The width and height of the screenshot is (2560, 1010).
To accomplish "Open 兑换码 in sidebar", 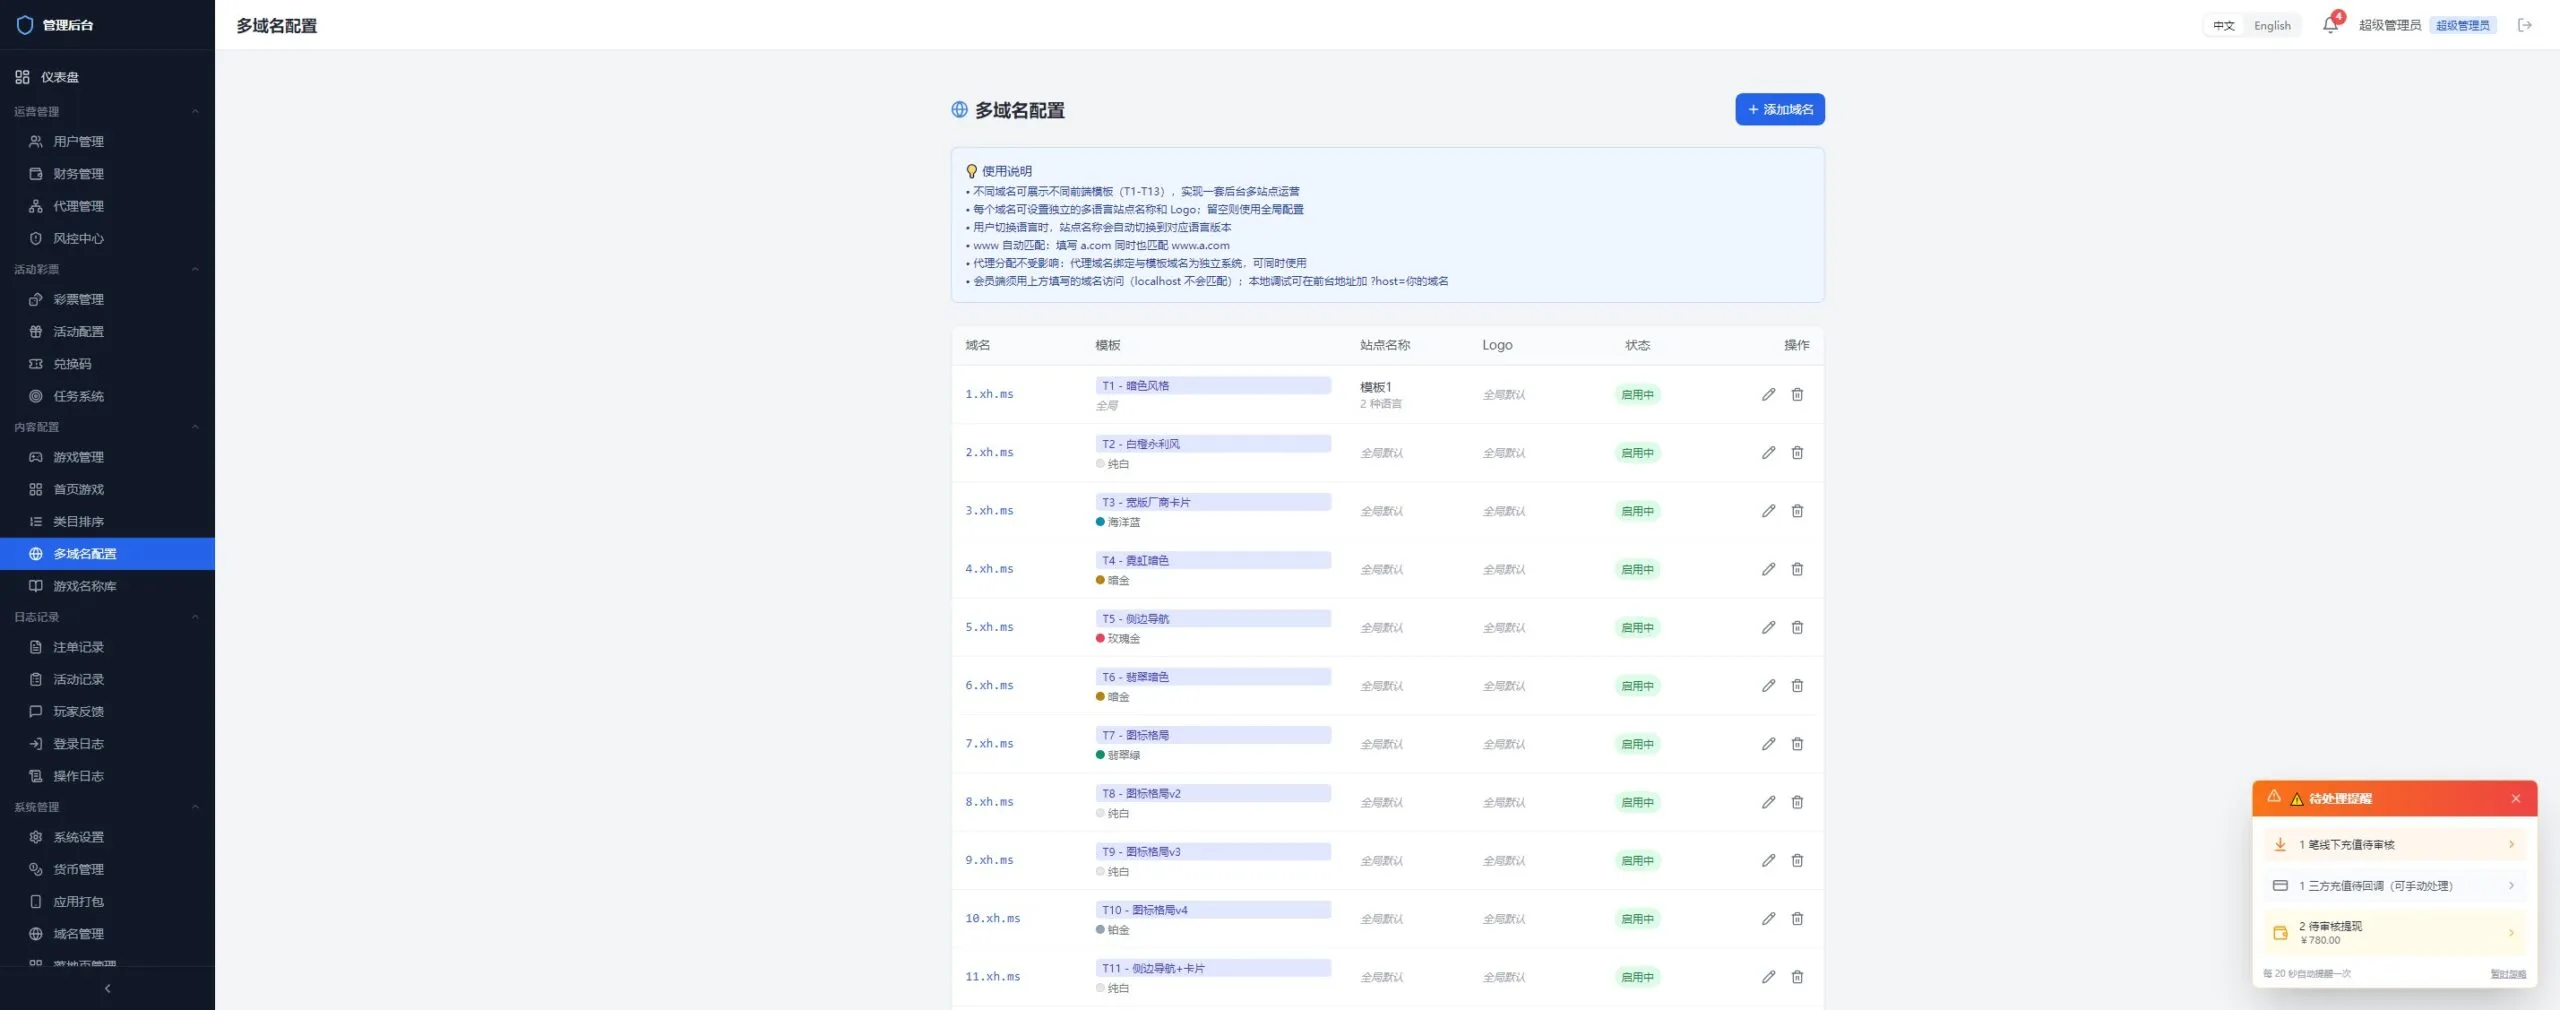I will point(107,364).
